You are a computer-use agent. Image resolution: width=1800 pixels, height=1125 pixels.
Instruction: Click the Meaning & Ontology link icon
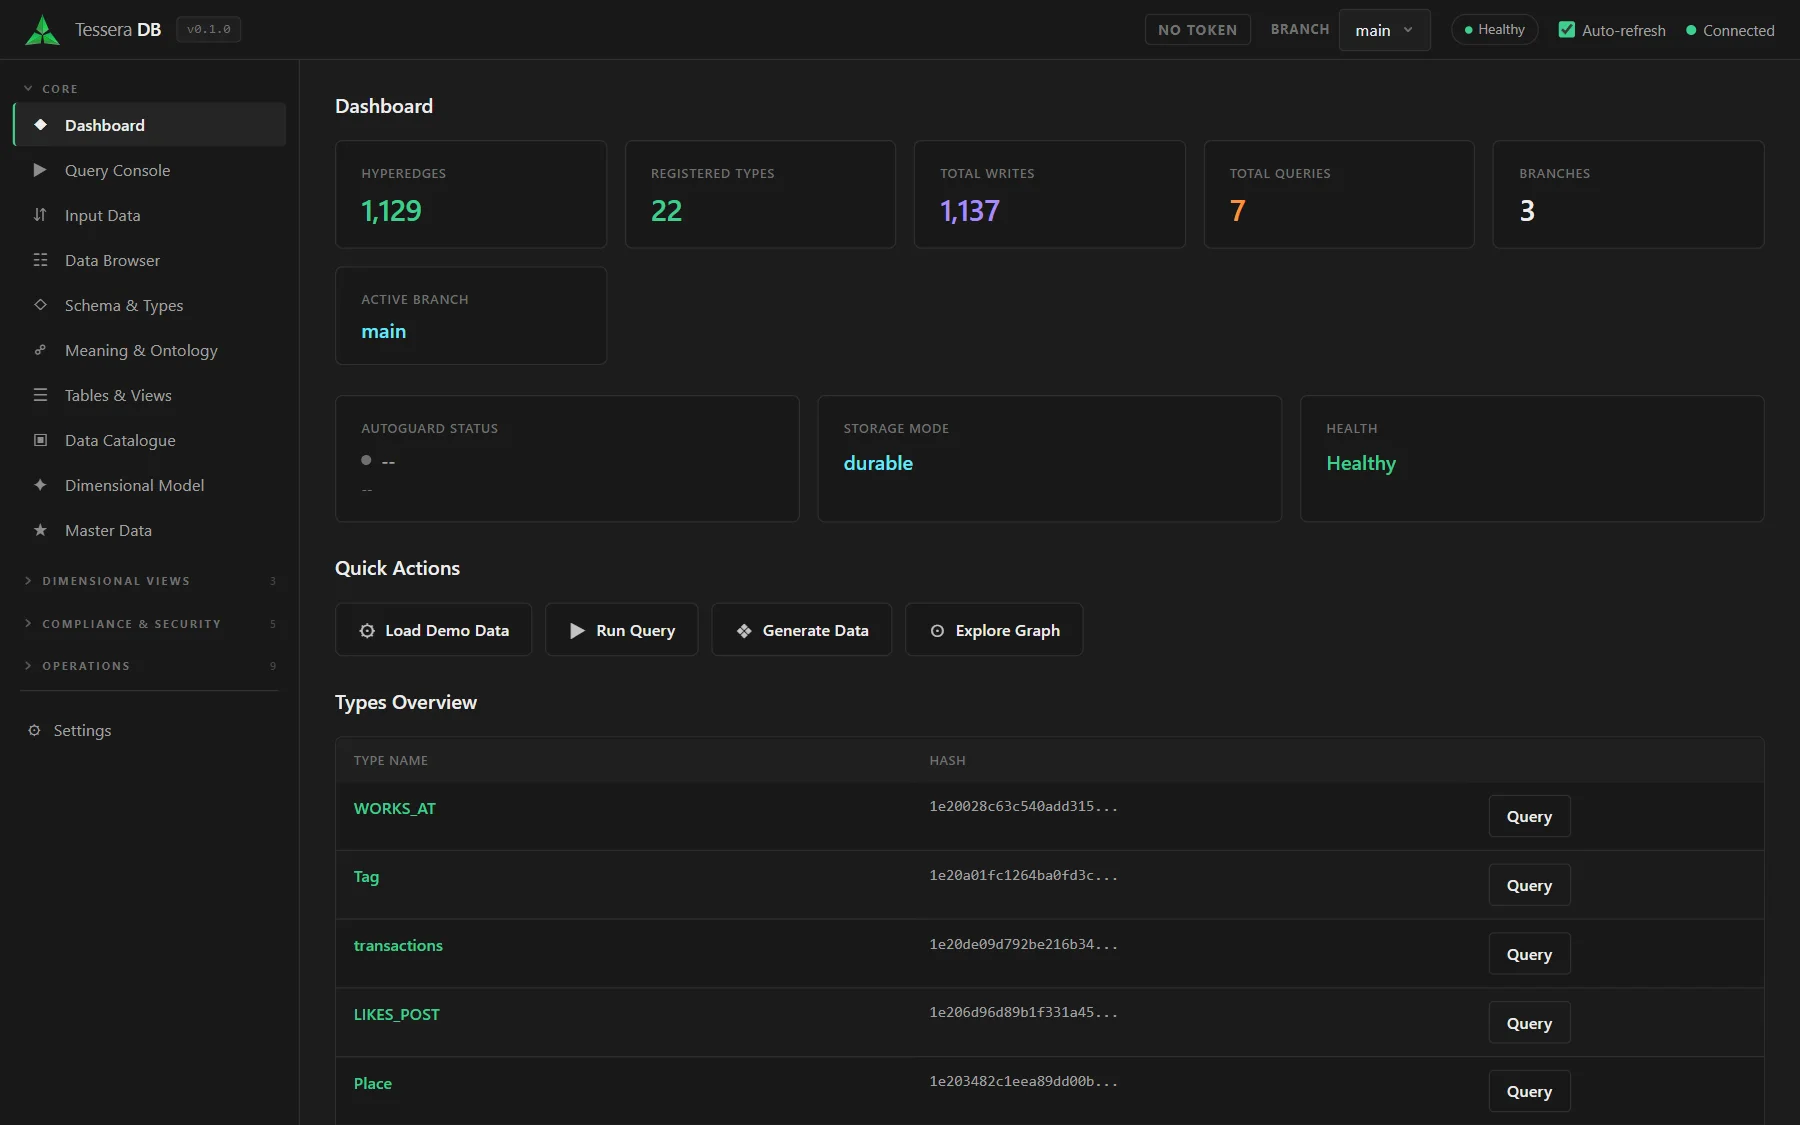[40, 350]
